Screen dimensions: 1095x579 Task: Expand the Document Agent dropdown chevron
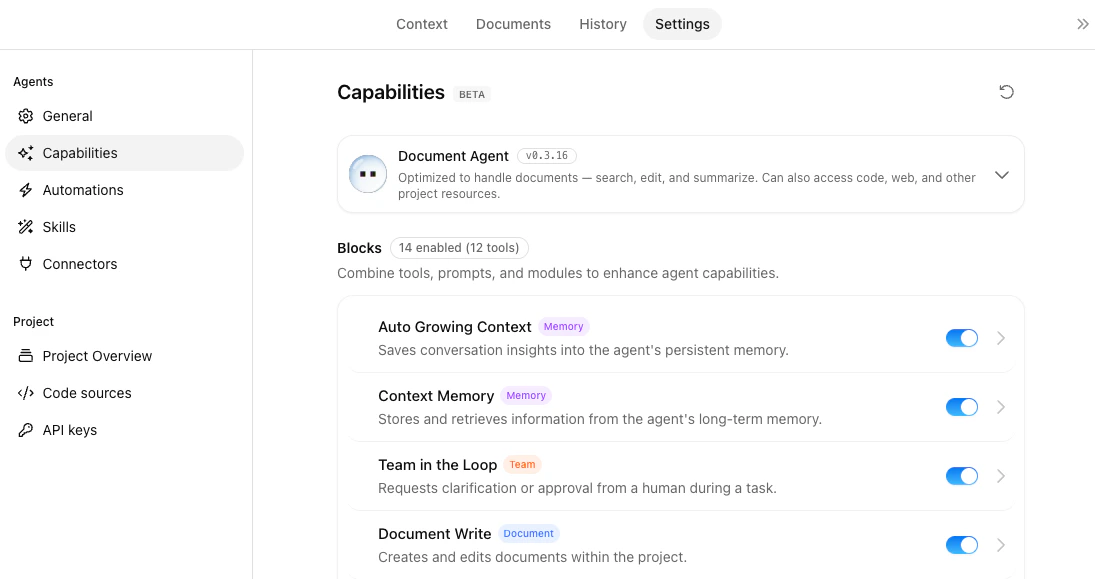coord(1001,175)
